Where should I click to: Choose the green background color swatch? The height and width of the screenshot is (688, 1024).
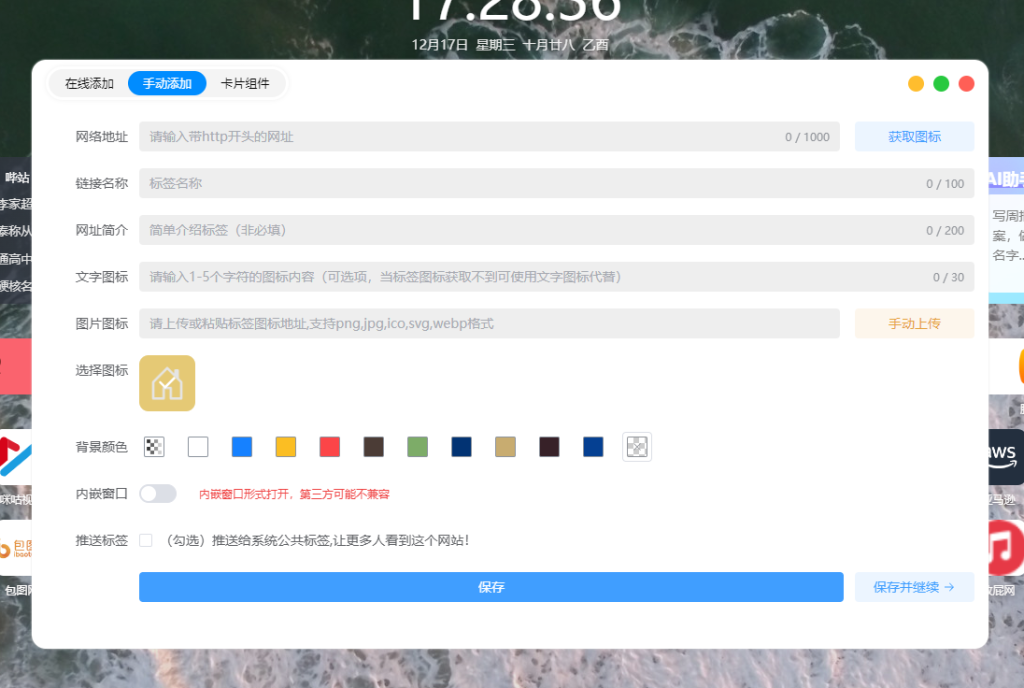(x=417, y=447)
